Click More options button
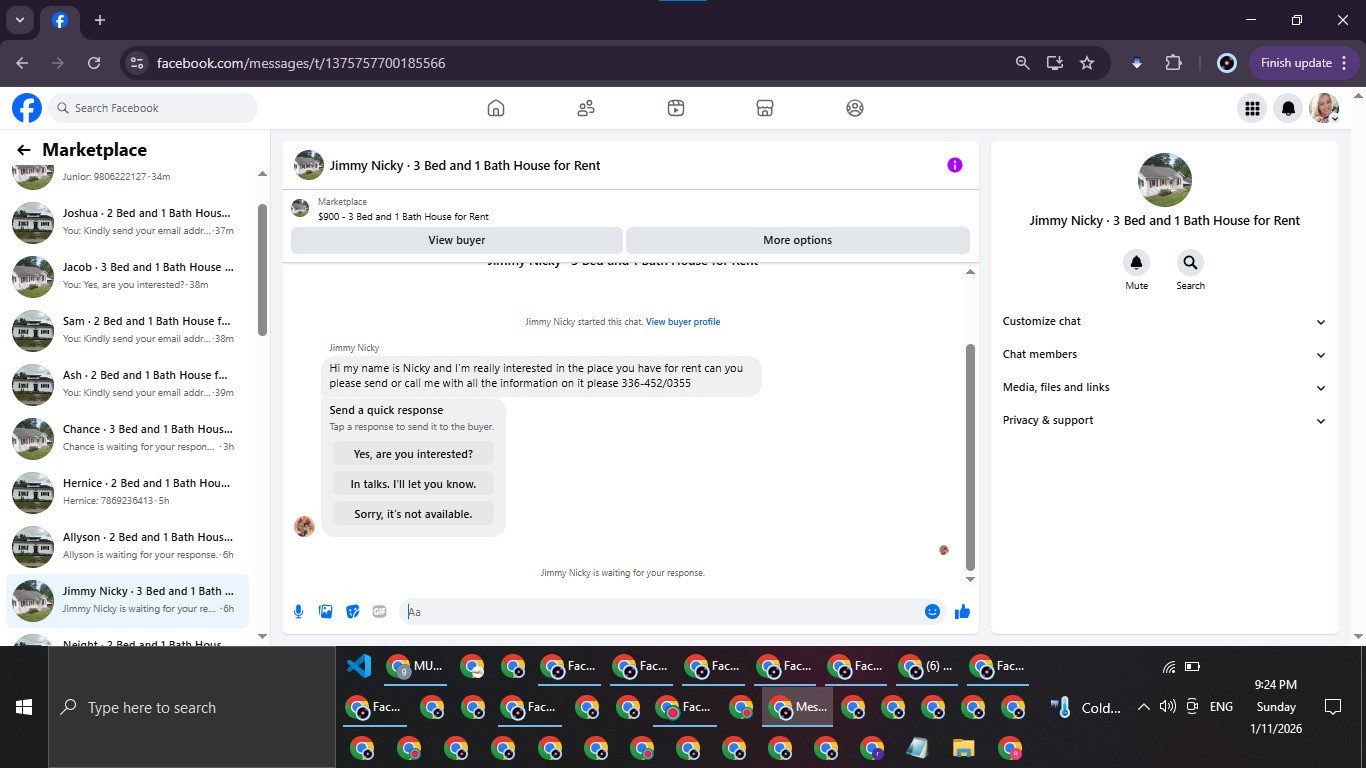The height and width of the screenshot is (768, 1366). click(797, 240)
